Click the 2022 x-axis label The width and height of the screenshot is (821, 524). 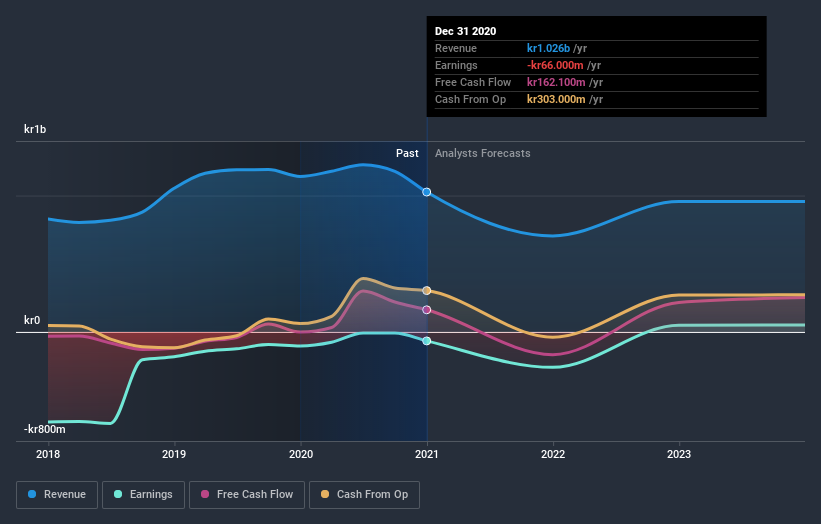(x=553, y=454)
